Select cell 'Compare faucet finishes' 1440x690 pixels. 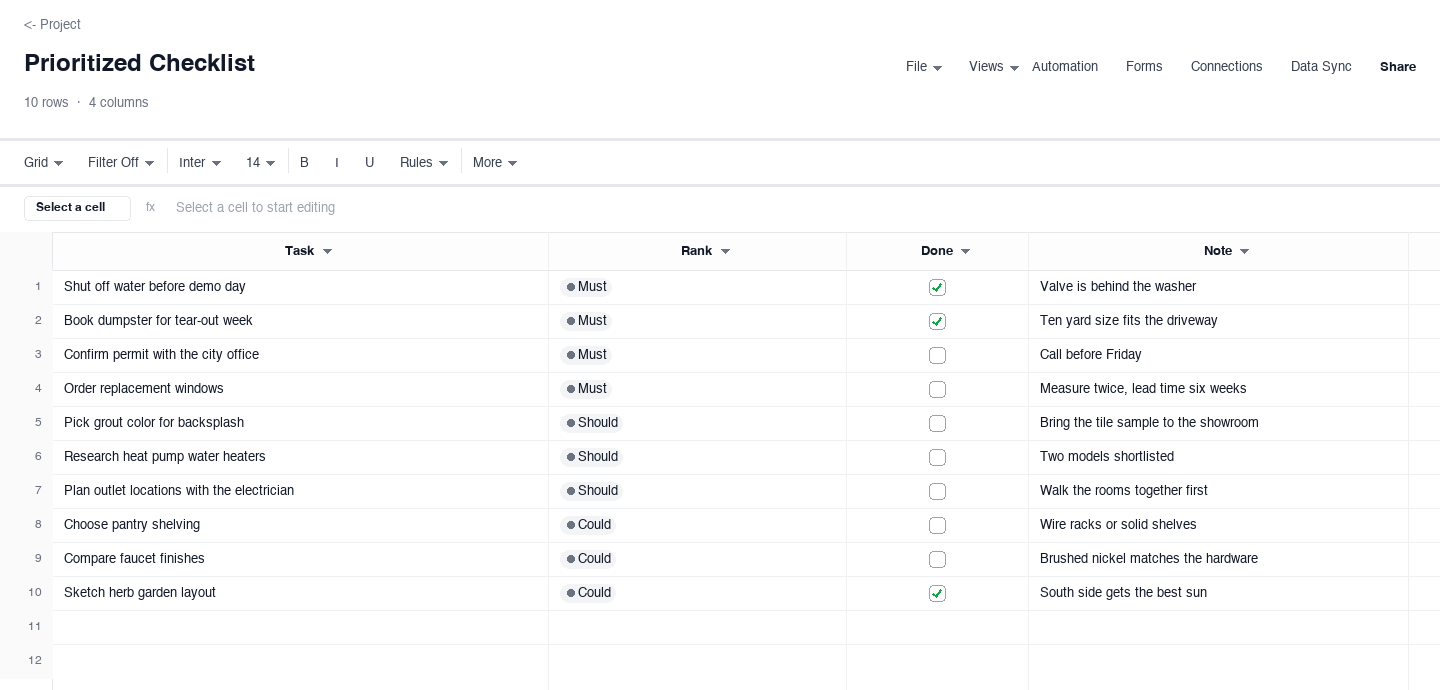point(300,559)
